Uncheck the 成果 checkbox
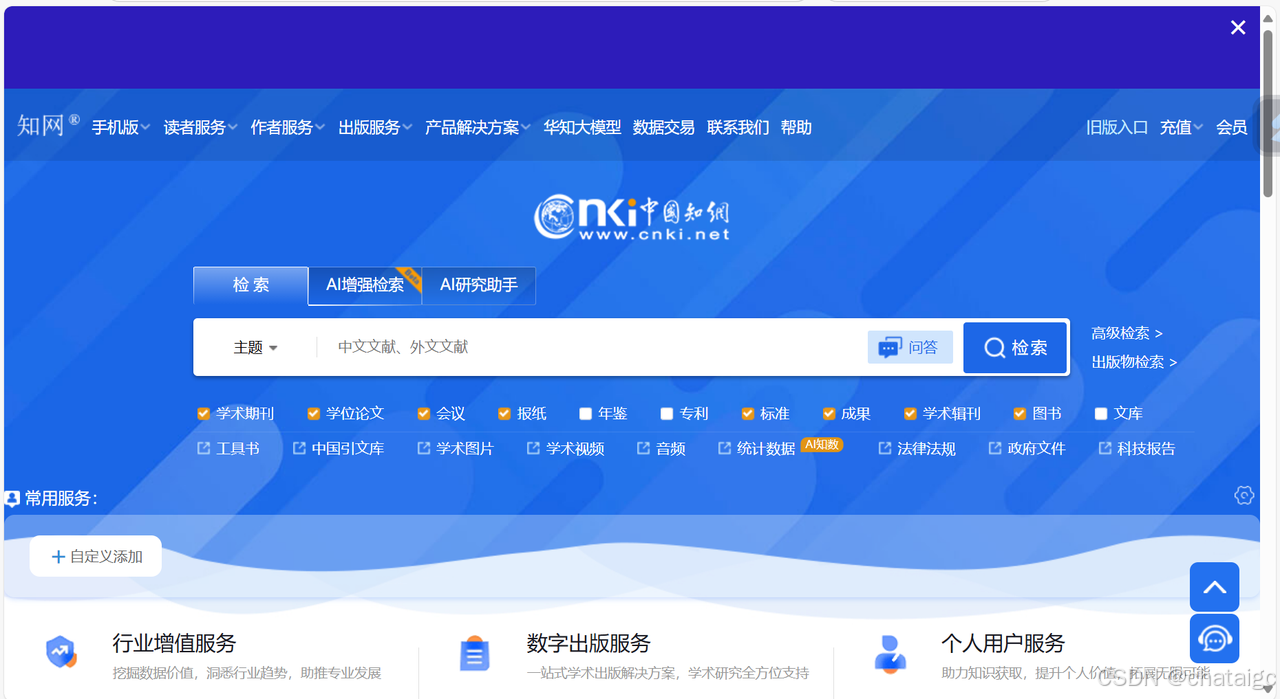 point(829,413)
